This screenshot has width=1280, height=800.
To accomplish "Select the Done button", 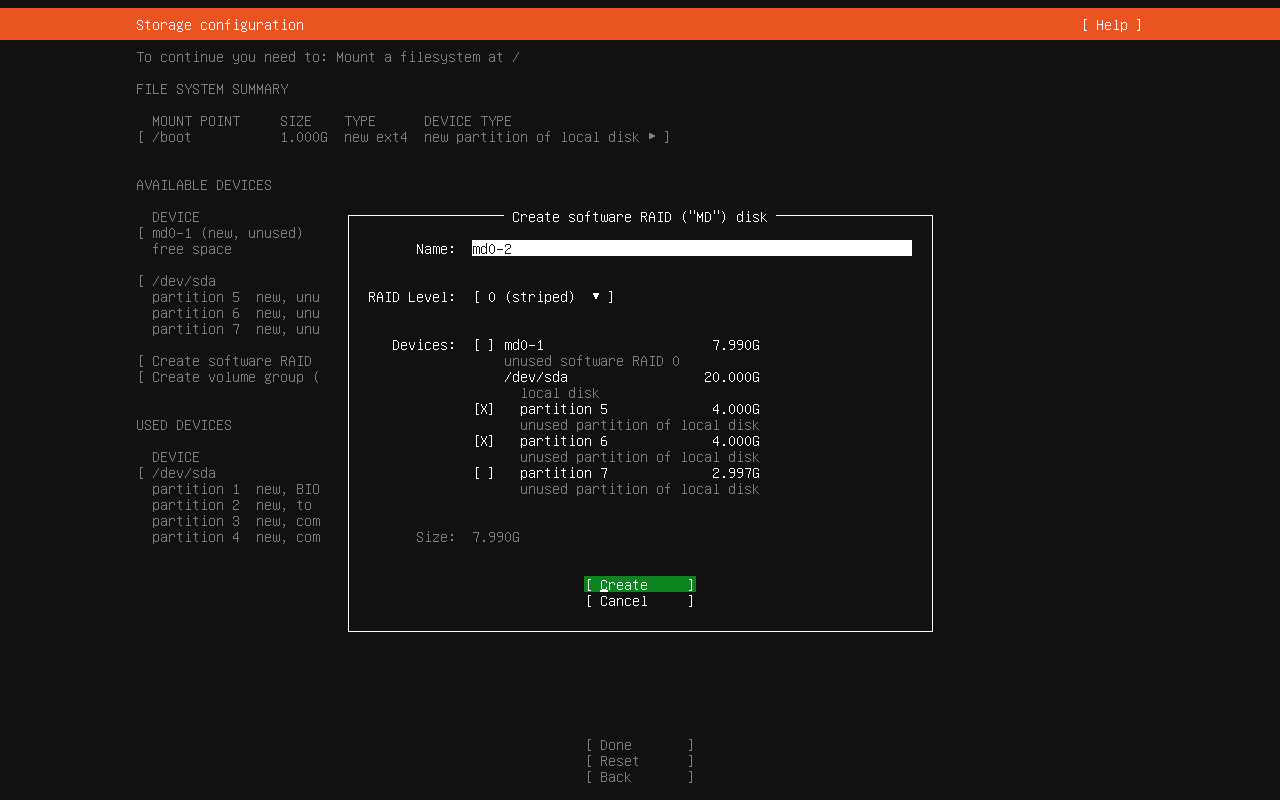I will pos(639,745).
